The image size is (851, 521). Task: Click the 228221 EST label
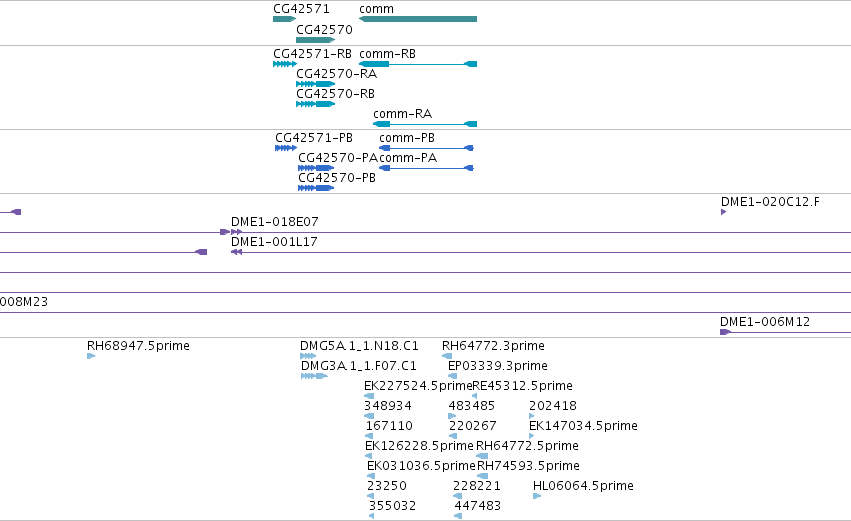point(477,486)
